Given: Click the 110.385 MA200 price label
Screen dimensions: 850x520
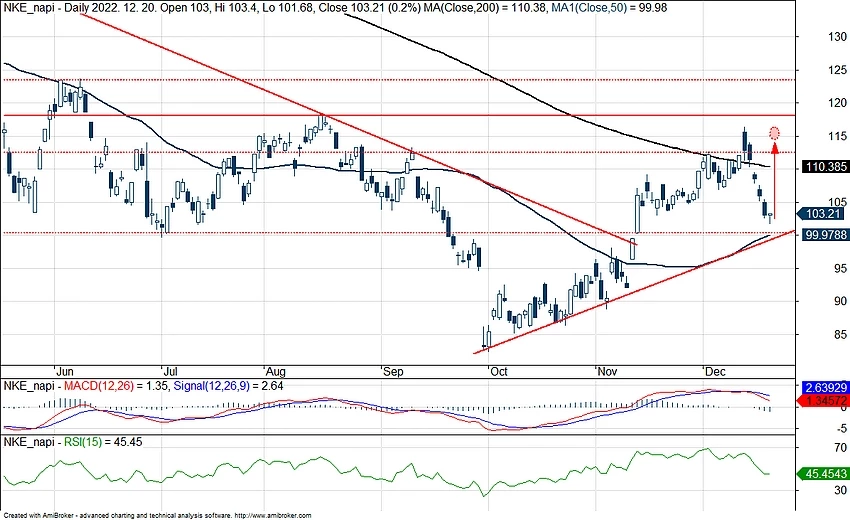Looking at the screenshot, I should (826, 167).
